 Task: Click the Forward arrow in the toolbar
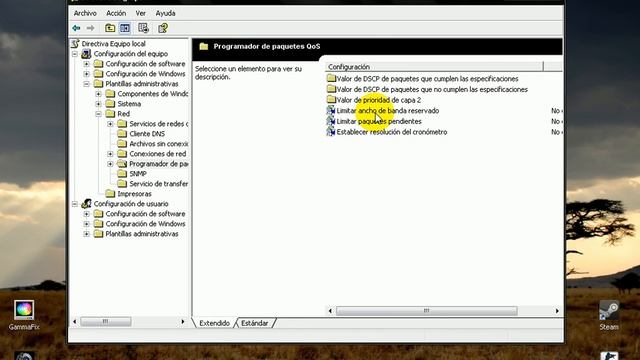click(x=90, y=28)
